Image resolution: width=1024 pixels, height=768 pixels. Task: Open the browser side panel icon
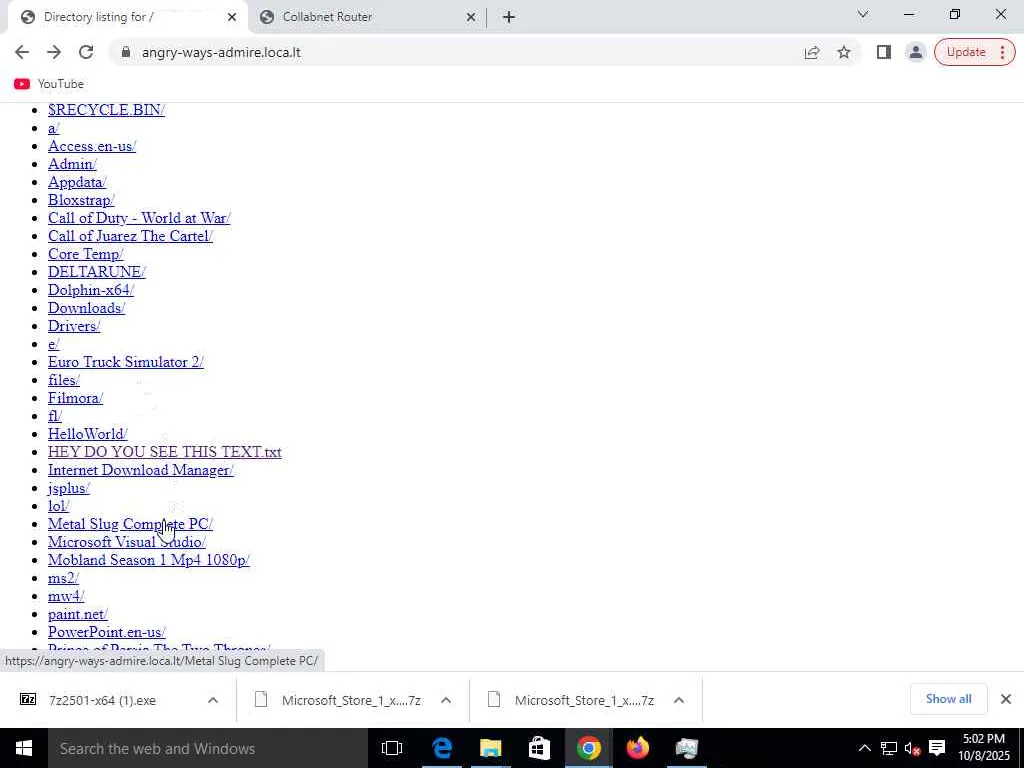click(x=884, y=52)
